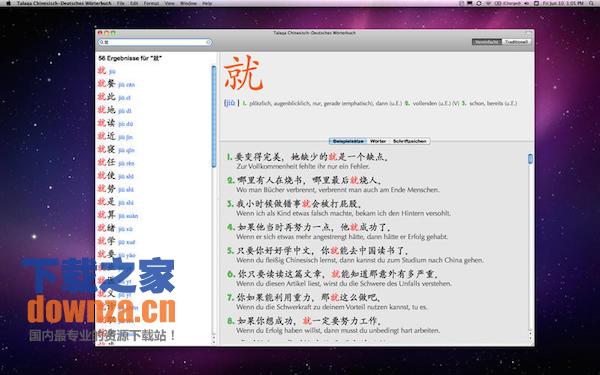Click example sentence 1 'Zur Vollkommenheit fehlte ihr'
This screenshot has height=375, width=600.
coord(307,161)
